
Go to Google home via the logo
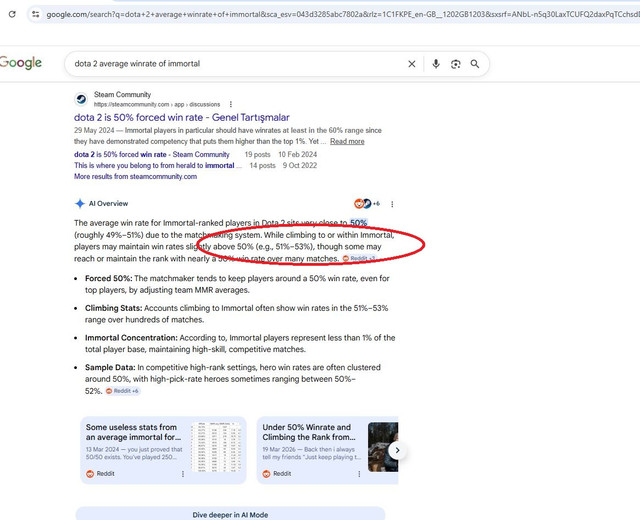pyautogui.click(x=20, y=63)
